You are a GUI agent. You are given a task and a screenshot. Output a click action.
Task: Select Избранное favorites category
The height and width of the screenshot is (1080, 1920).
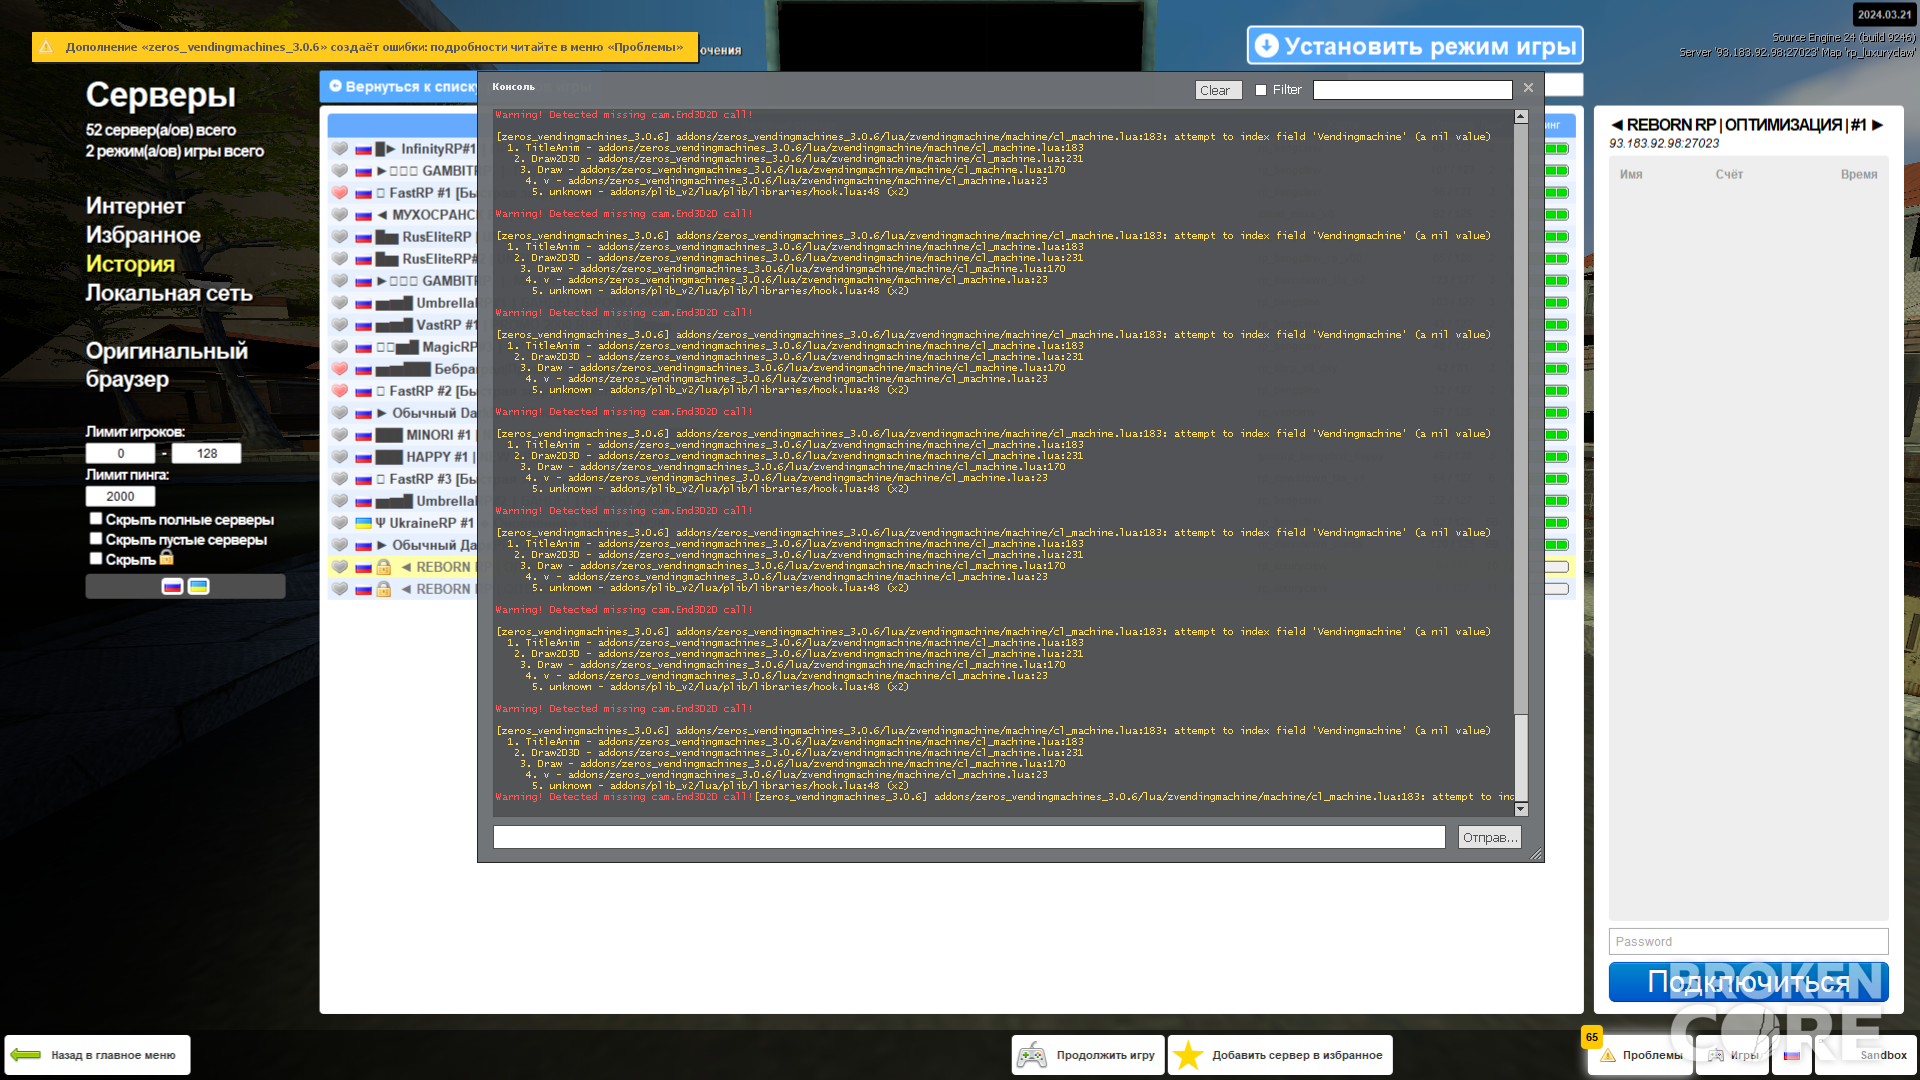[x=143, y=235]
